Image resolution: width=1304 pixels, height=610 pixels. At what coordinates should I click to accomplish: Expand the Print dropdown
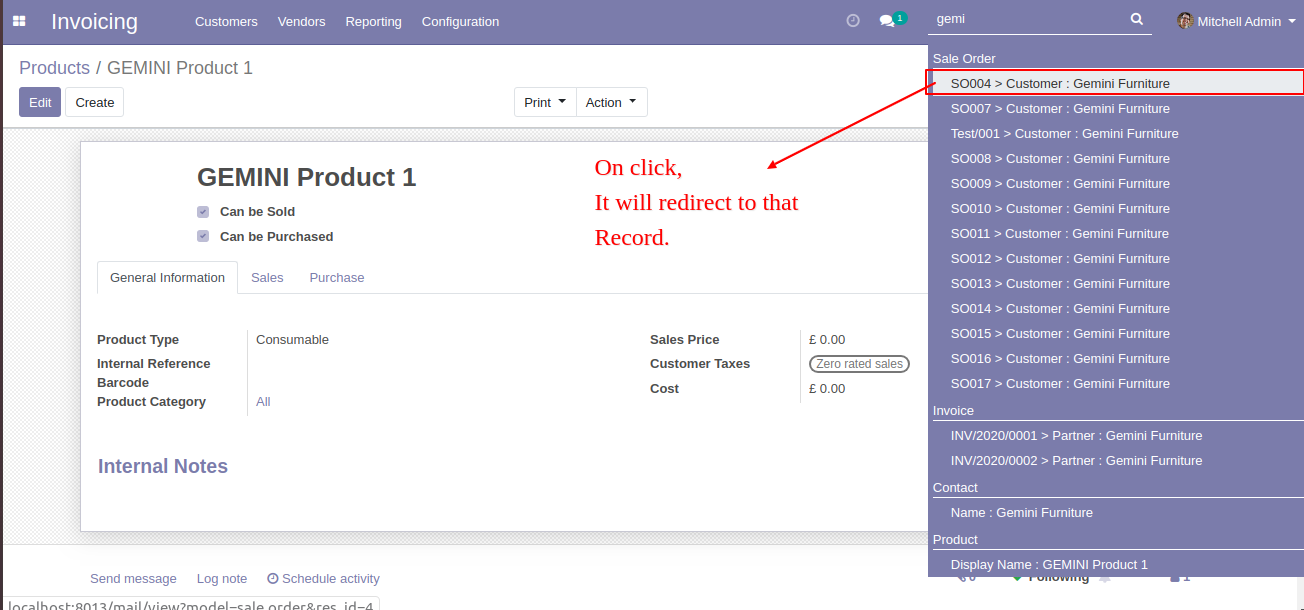coord(545,102)
